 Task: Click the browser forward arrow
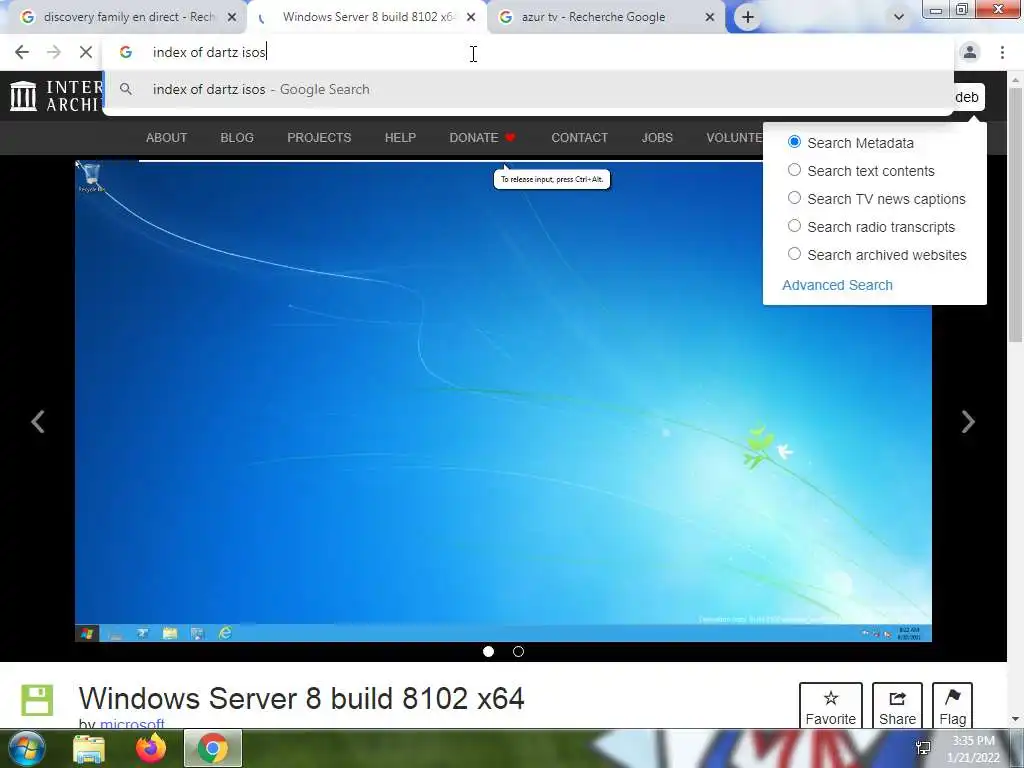coord(54,52)
